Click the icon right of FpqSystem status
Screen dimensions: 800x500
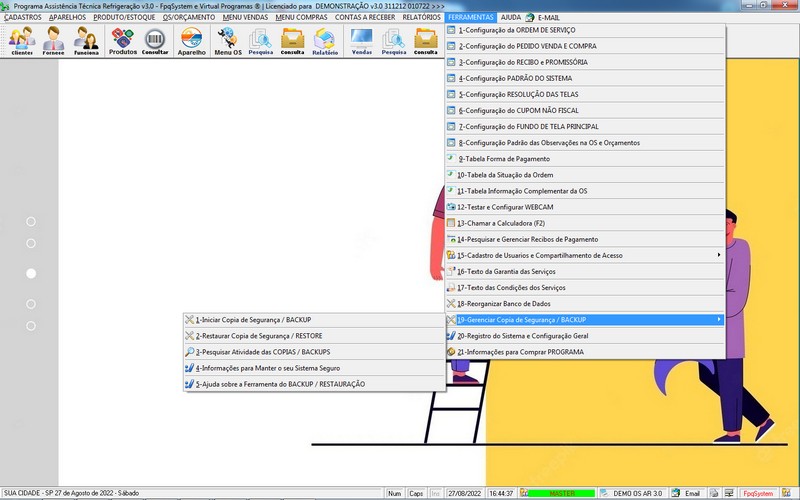tap(786, 493)
